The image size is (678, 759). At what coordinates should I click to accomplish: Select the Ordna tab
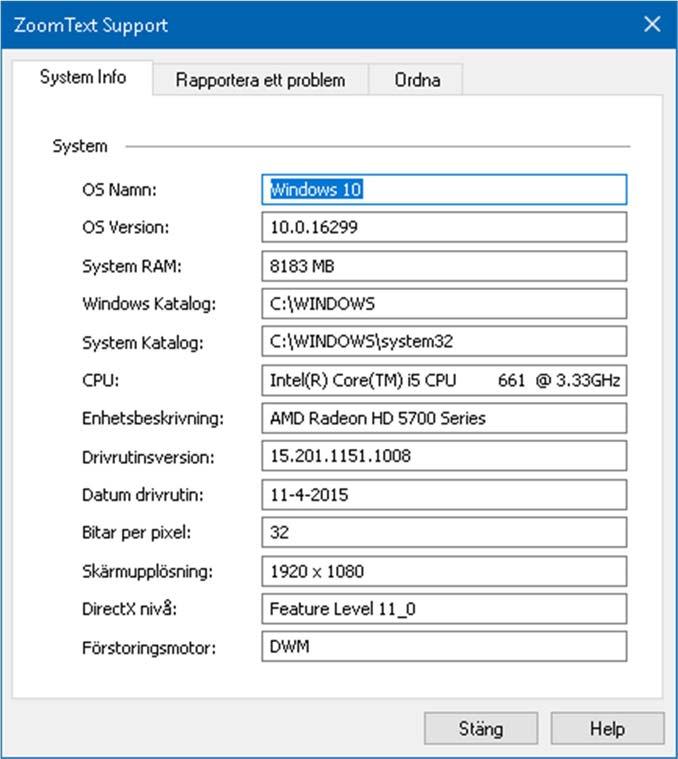pyautogui.click(x=417, y=80)
